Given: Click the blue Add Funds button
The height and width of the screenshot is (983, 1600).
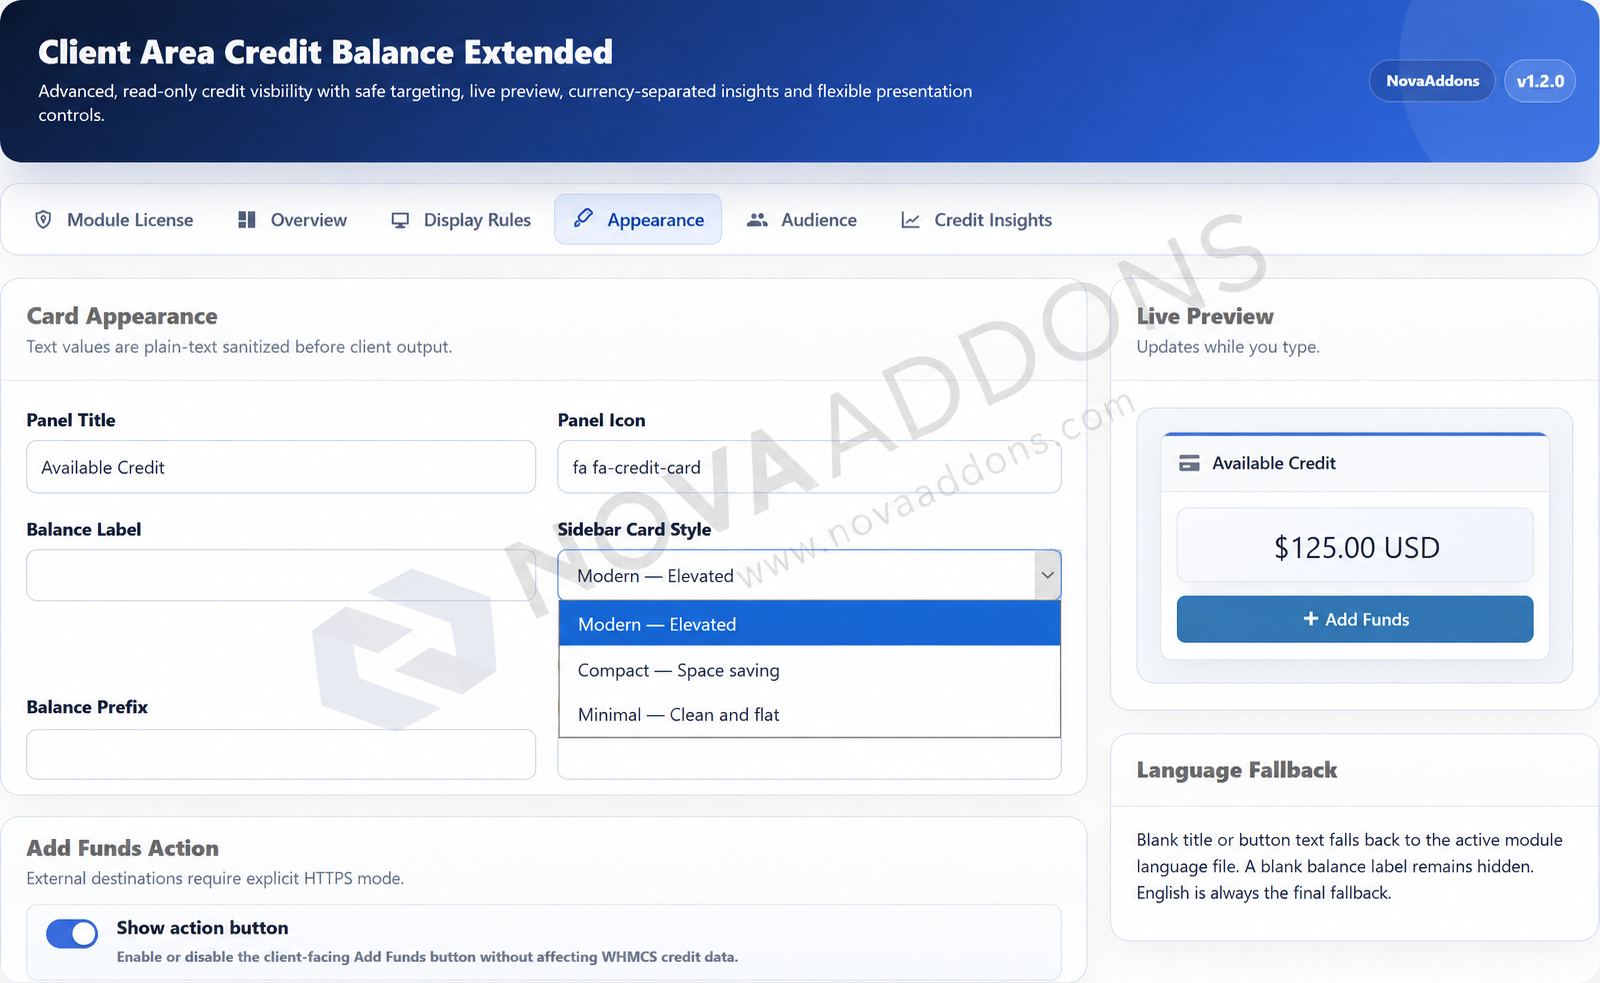Looking at the screenshot, I should (x=1355, y=619).
